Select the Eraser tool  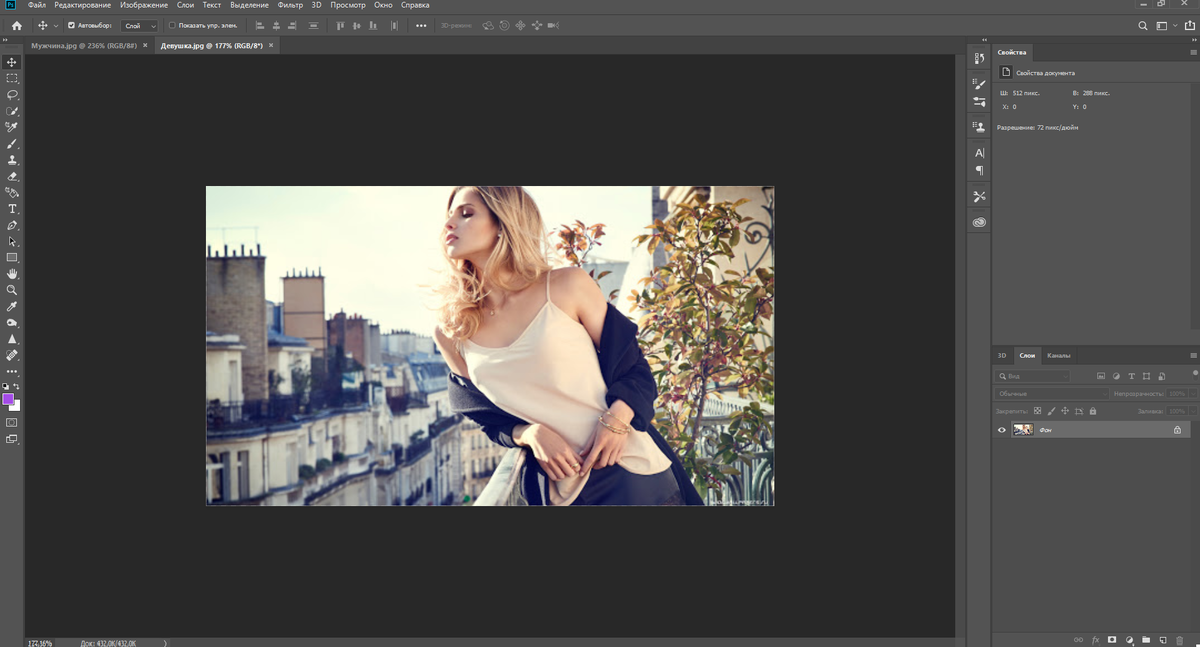[12, 176]
